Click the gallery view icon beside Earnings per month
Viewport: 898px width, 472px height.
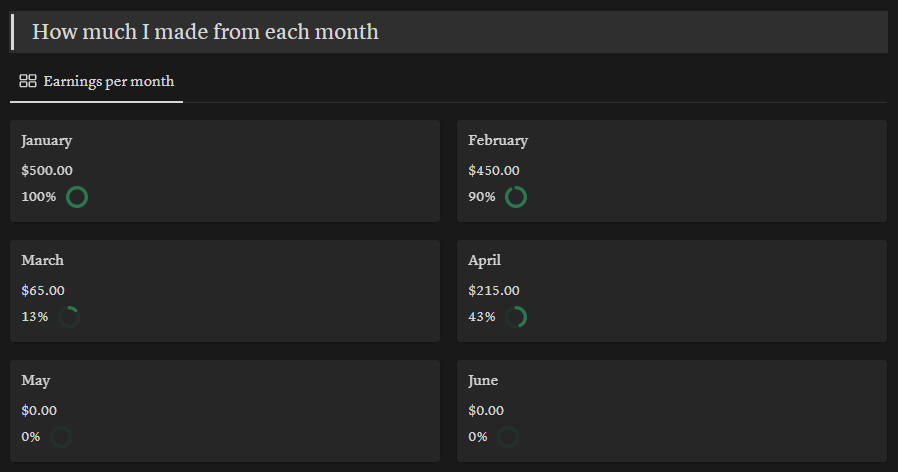[x=28, y=81]
